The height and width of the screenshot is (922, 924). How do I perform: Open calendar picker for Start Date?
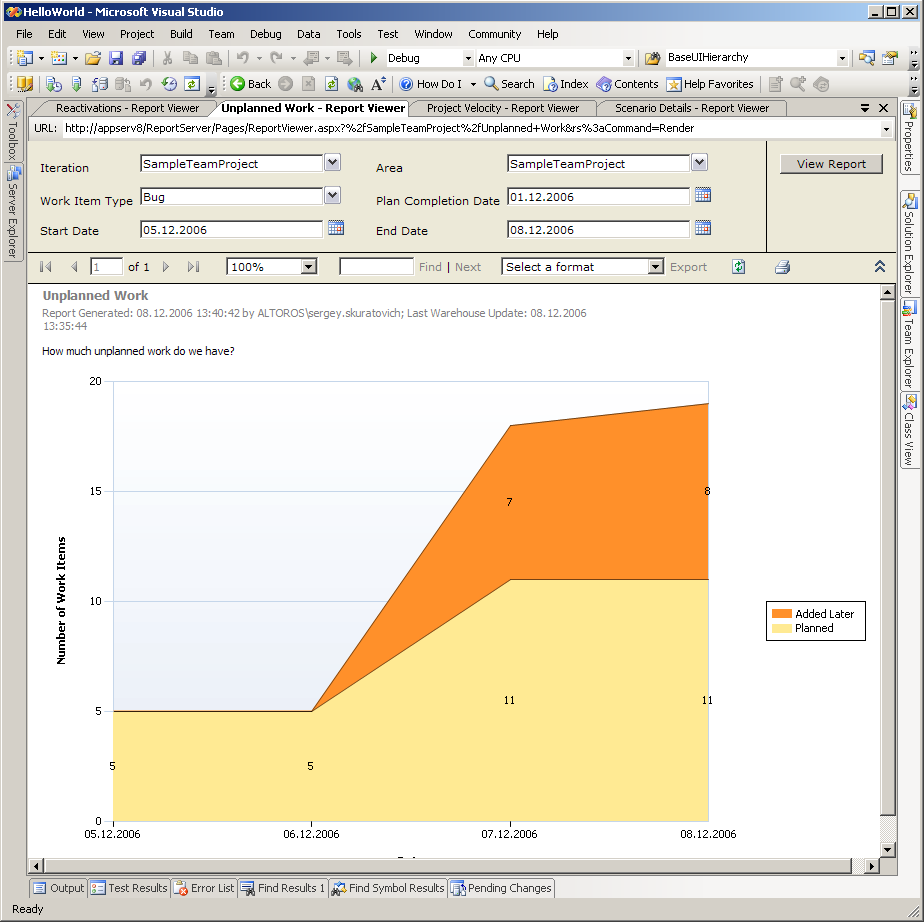tap(336, 227)
